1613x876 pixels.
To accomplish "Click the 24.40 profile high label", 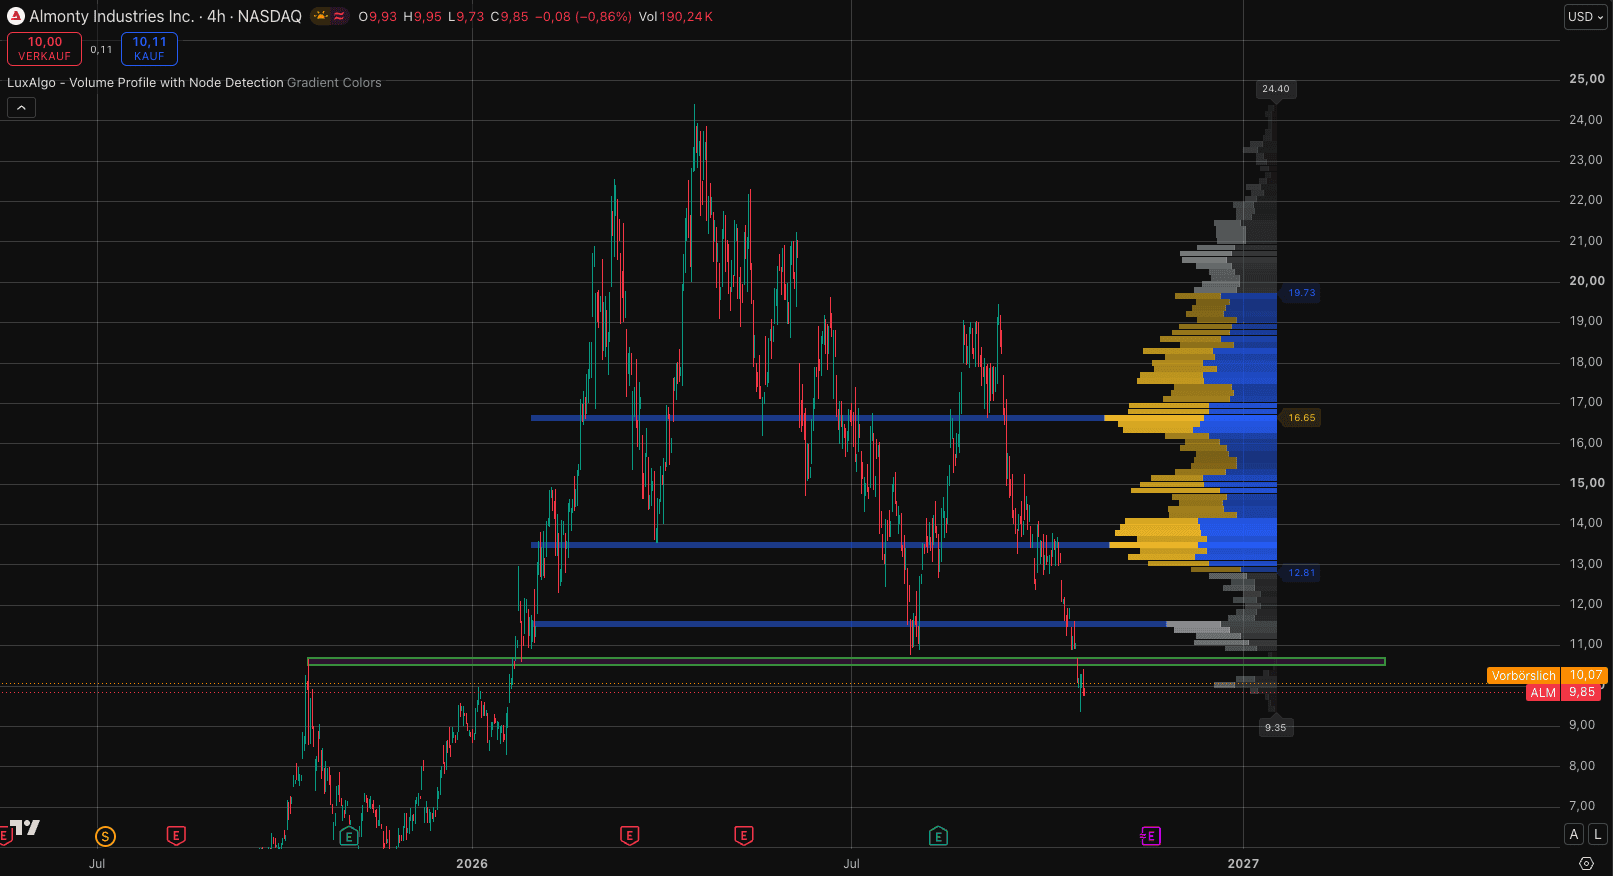I will (x=1275, y=89).
